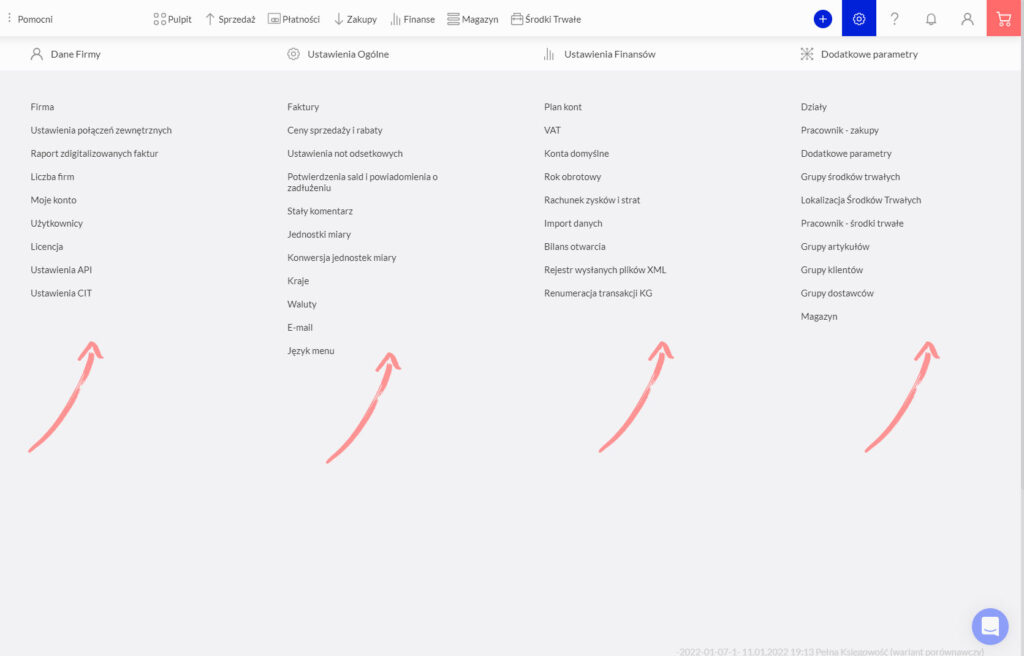Open the Finanse menu
Viewport: 1024px width, 656px height.
click(x=412, y=19)
